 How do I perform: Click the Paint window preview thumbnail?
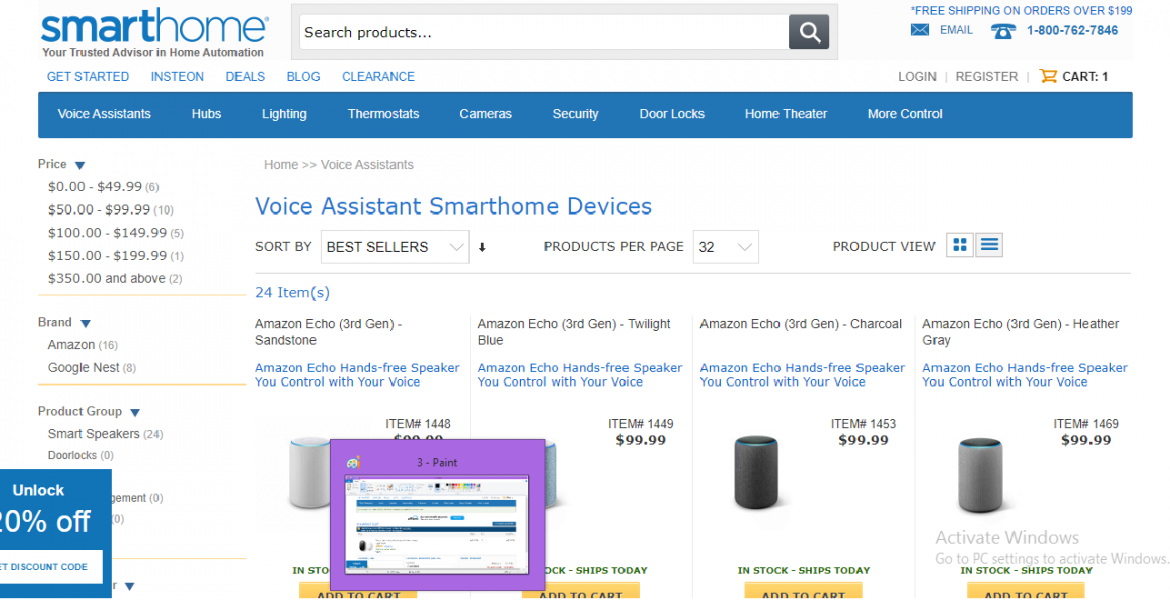[x=437, y=523]
